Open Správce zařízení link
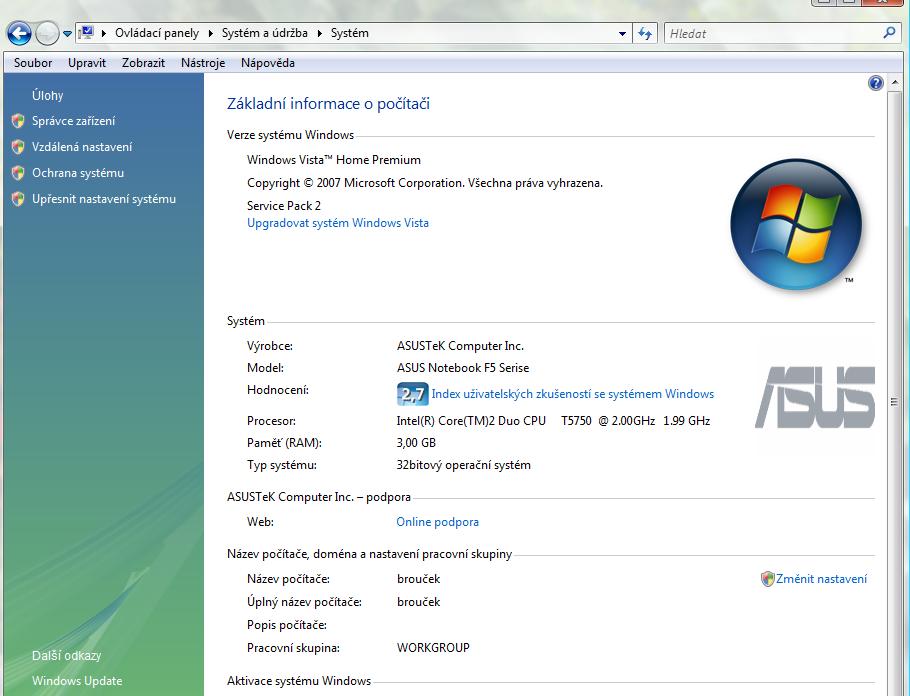 coord(74,121)
